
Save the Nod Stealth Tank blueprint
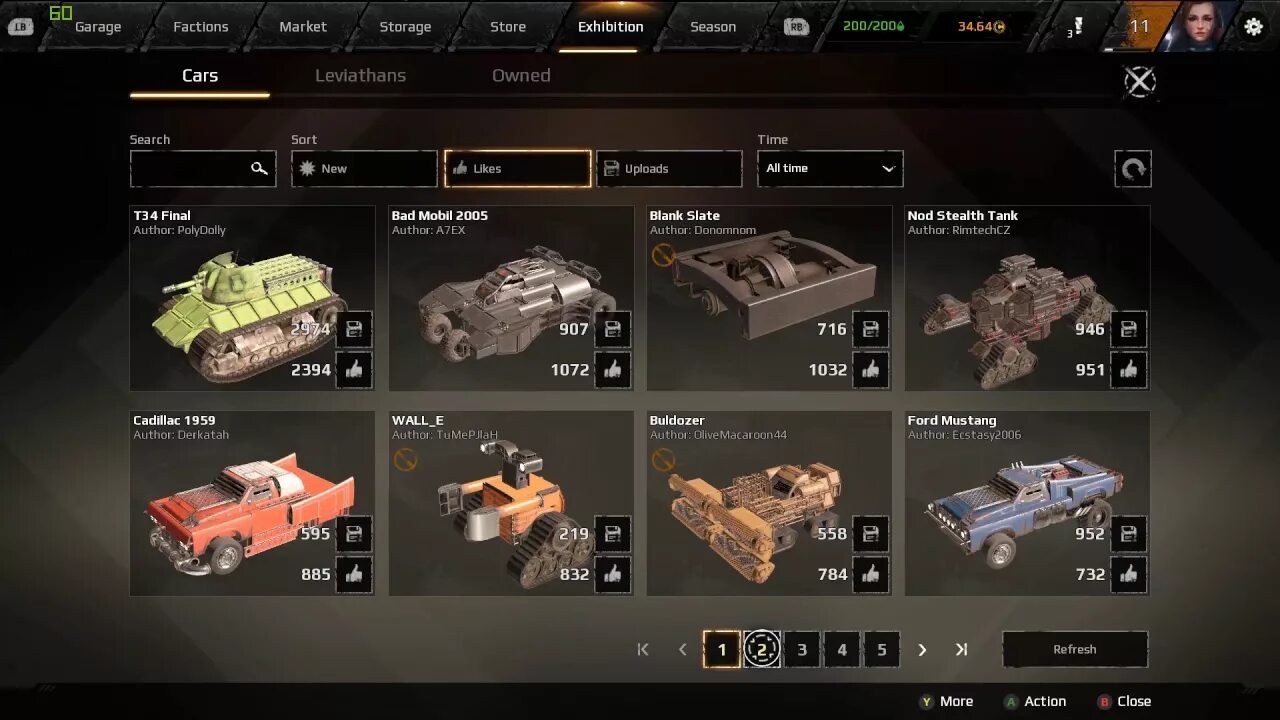1128,329
